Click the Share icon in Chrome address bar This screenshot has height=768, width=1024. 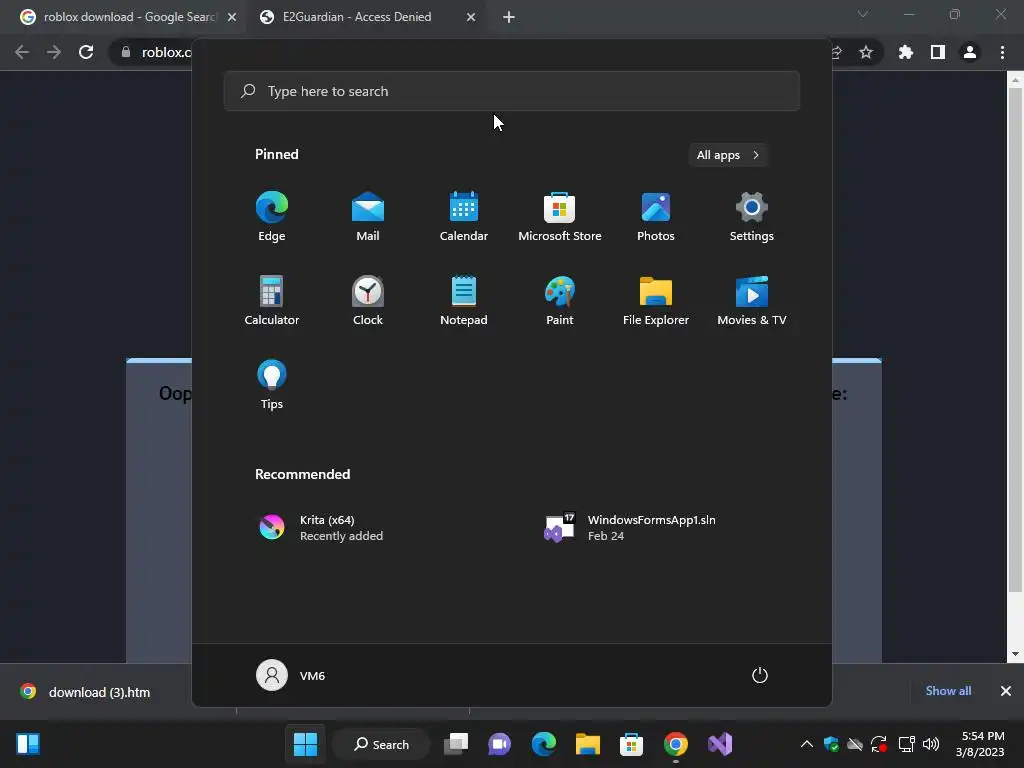[837, 52]
